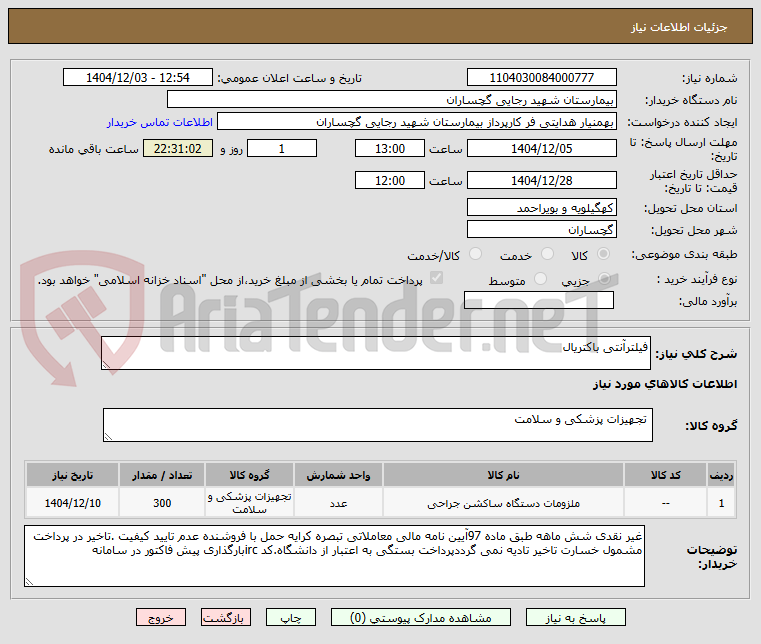Click the date cell 1404/12/10
The height and width of the screenshot is (644, 761).
[x=73, y=503]
